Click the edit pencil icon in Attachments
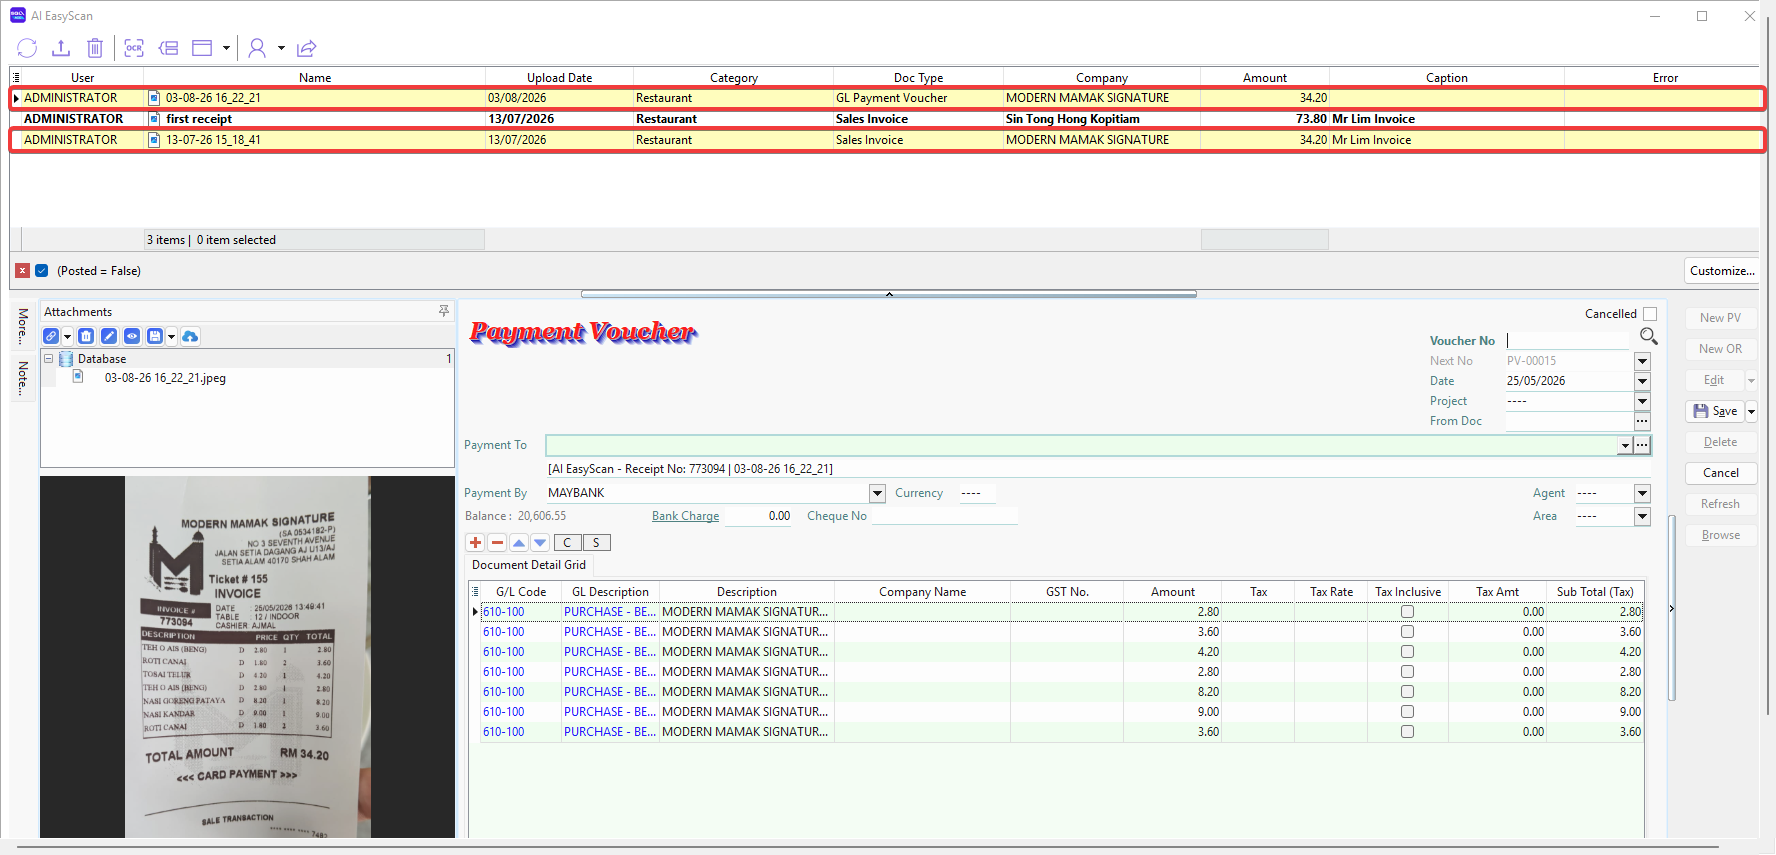This screenshot has width=1776, height=855. click(109, 336)
